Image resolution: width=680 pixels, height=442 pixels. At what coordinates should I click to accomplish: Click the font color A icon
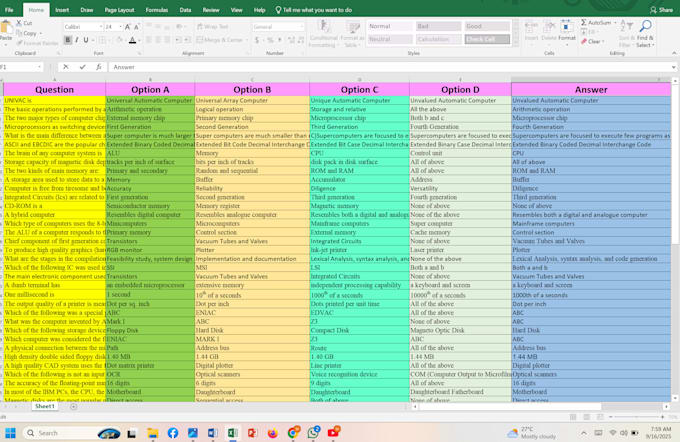(x=132, y=40)
